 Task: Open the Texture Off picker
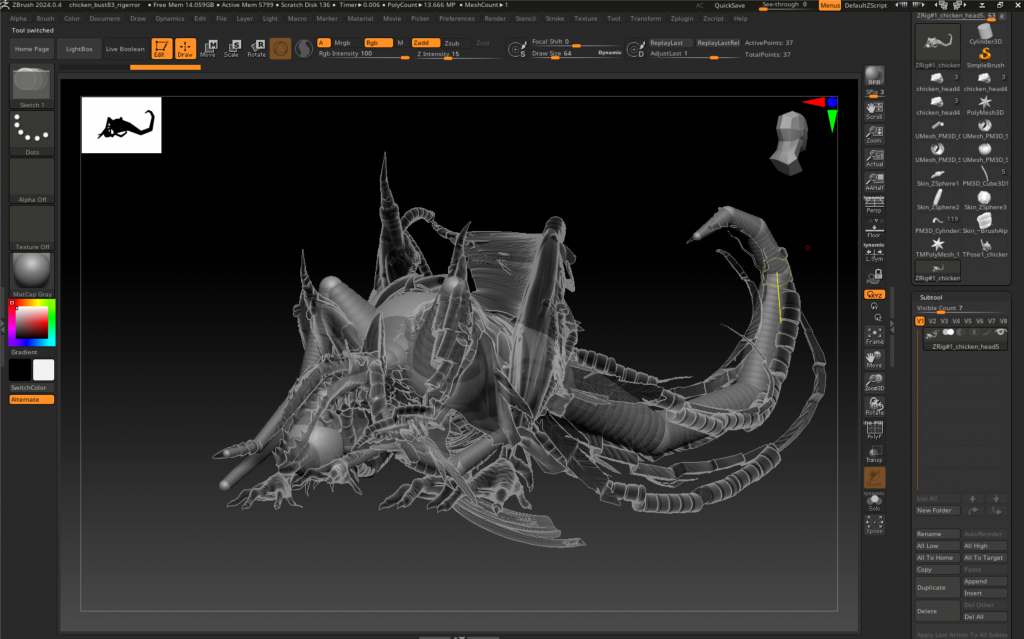[x=32, y=228]
